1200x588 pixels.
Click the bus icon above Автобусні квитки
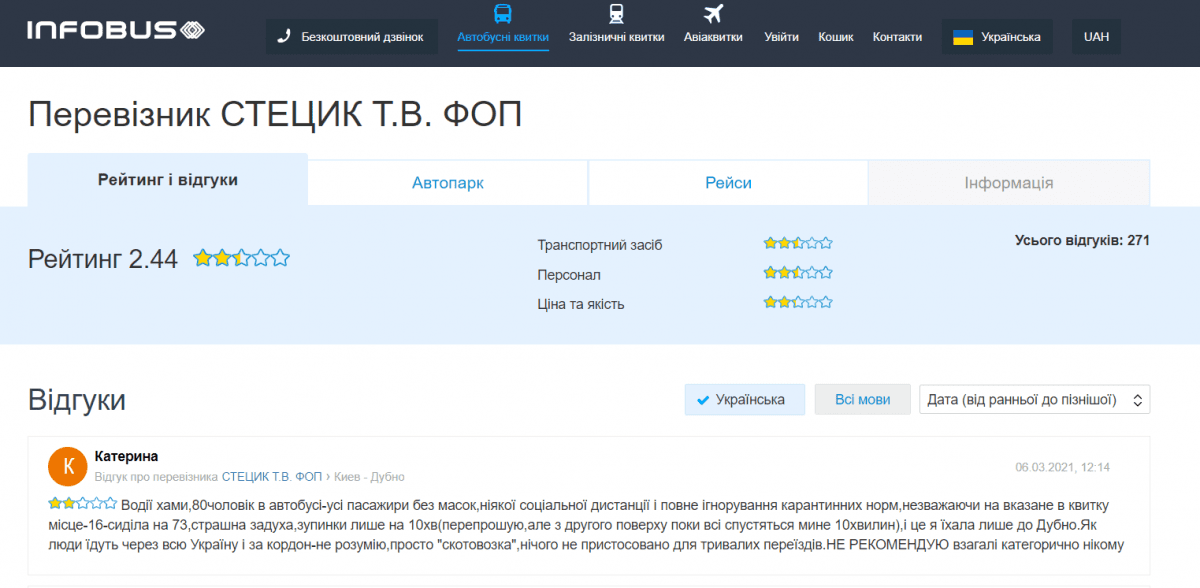point(503,14)
